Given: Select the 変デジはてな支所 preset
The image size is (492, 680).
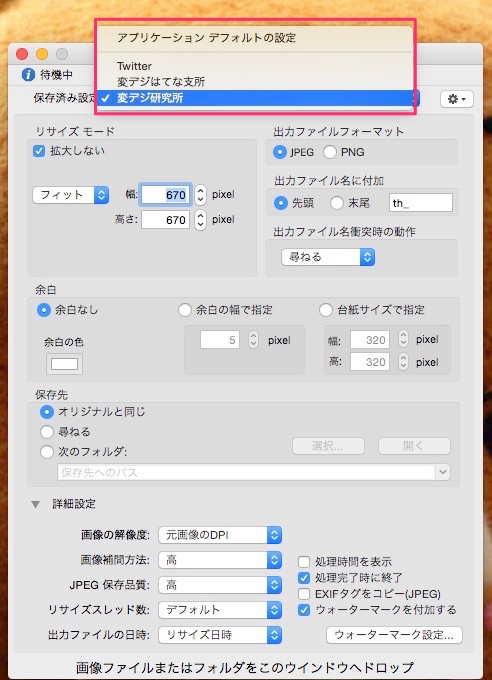Looking at the screenshot, I should tap(254, 82).
